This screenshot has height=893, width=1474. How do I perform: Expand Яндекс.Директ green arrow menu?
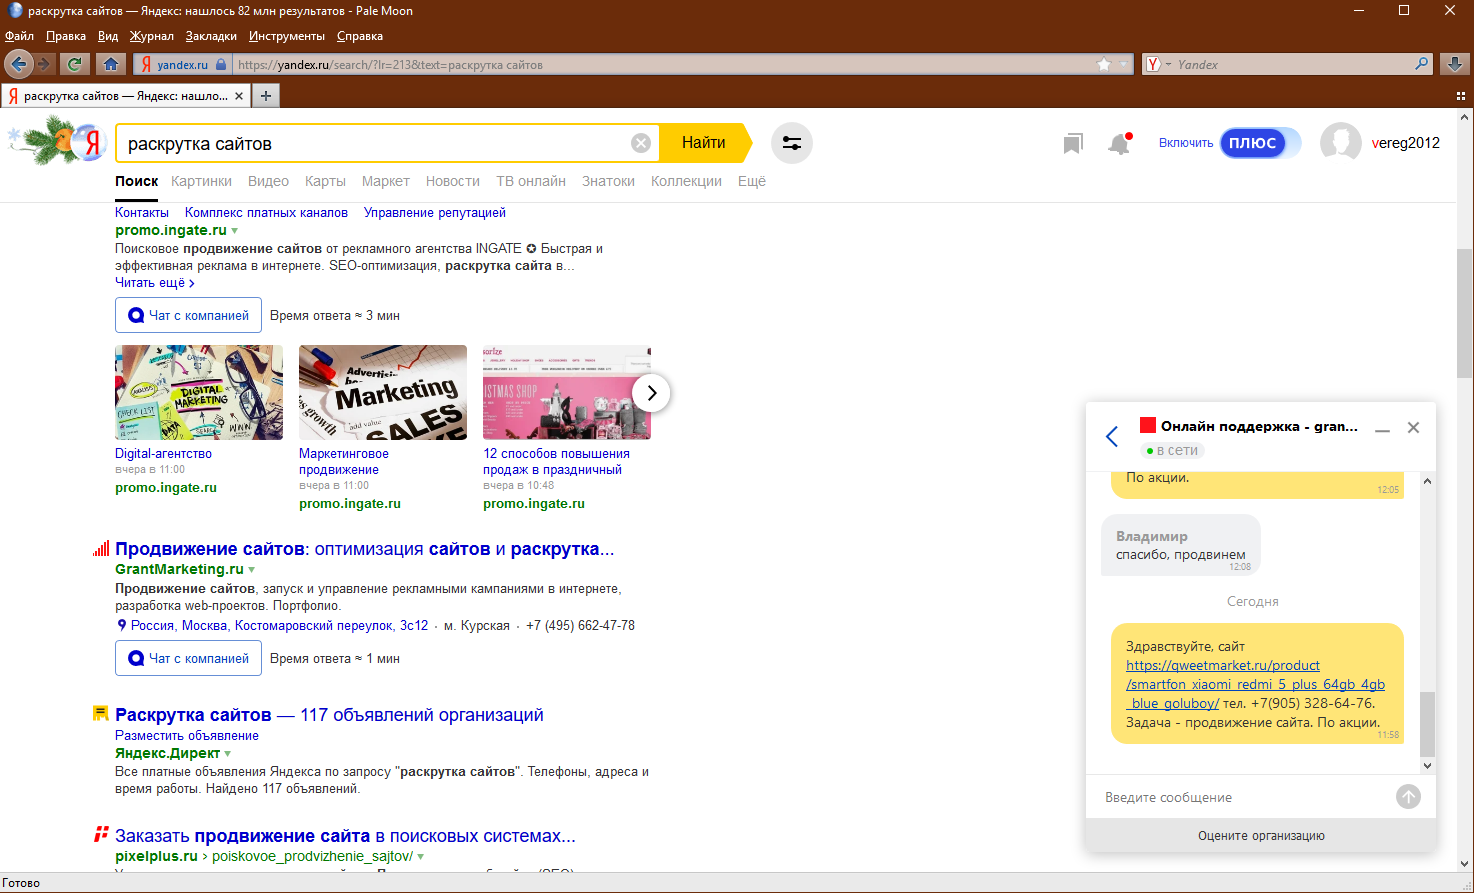[x=228, y=754]
